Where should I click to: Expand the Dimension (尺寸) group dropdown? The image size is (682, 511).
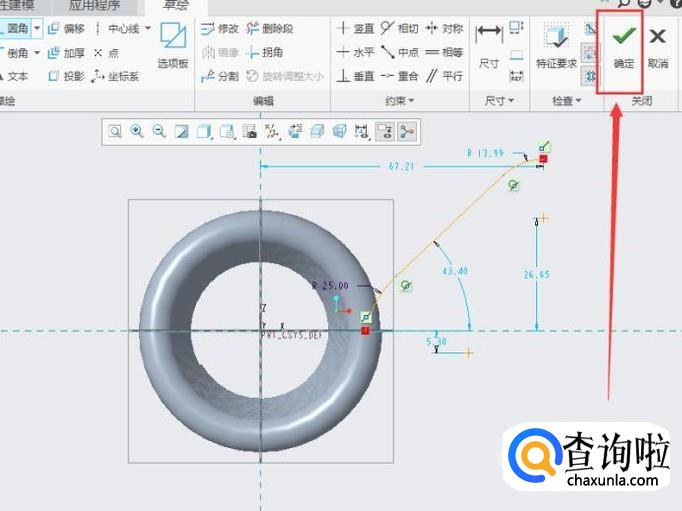[498, 101]
